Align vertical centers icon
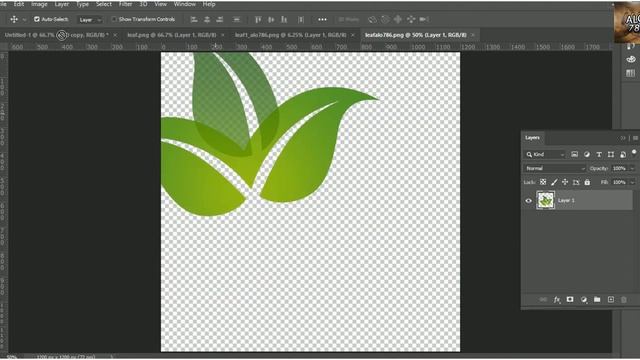The height and width of the screenshot is (360, 640). tap(271, 19)
